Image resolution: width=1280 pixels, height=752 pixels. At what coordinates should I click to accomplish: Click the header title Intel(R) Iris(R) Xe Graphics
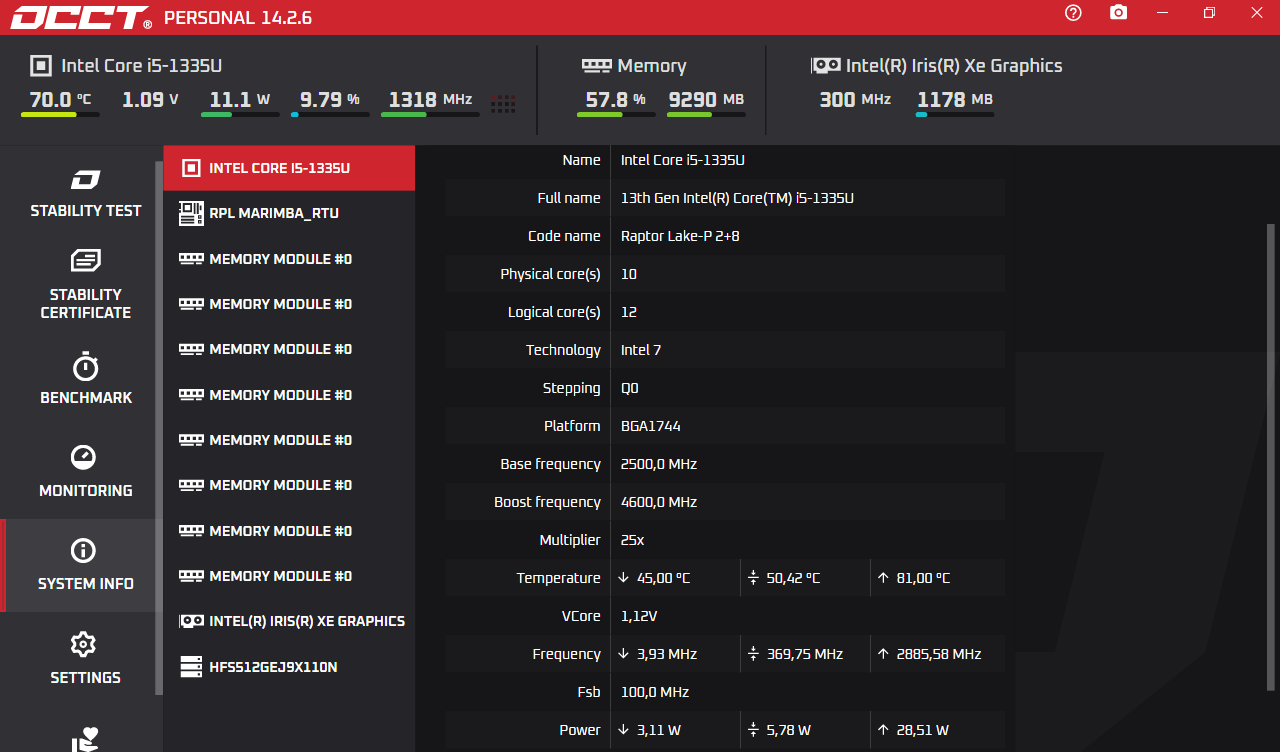click(x=954, y=66)
